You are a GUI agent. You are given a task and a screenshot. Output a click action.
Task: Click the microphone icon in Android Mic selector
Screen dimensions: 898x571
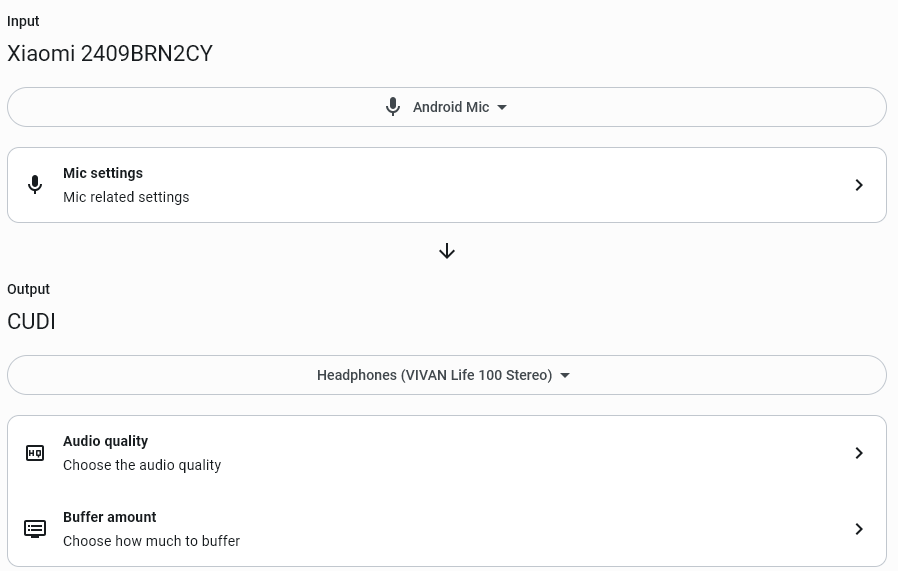pyautogui.click(x=393, y=107)
